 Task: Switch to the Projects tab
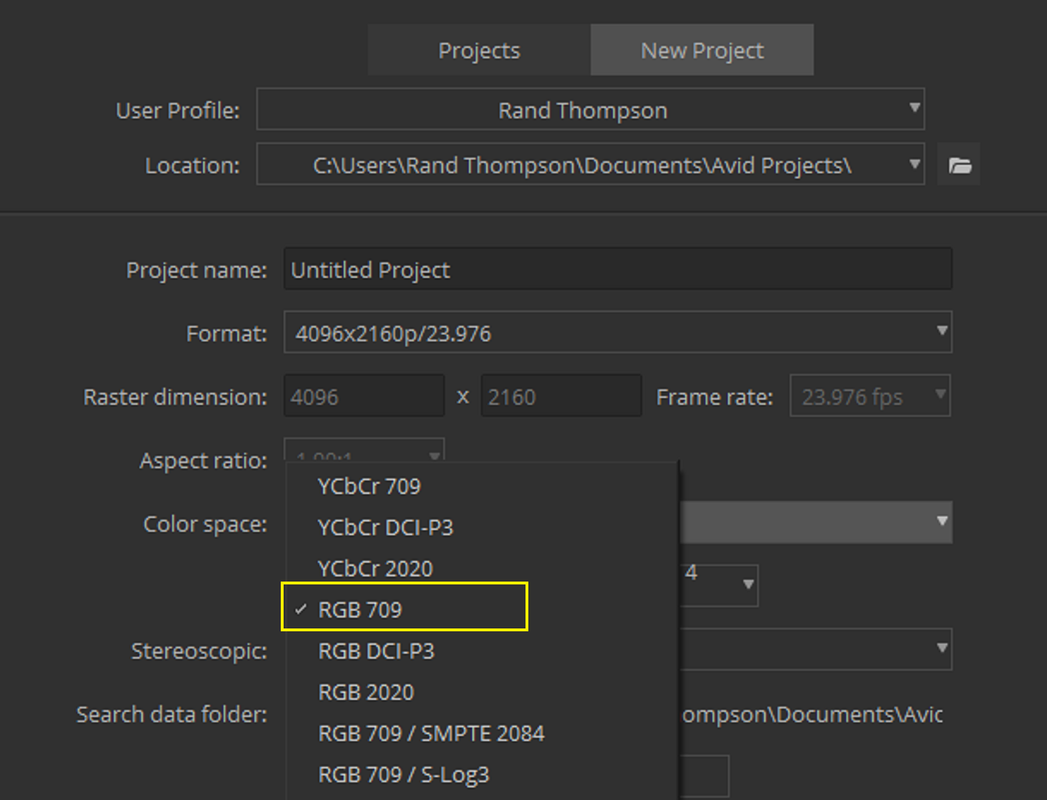(x=479, y=50)
